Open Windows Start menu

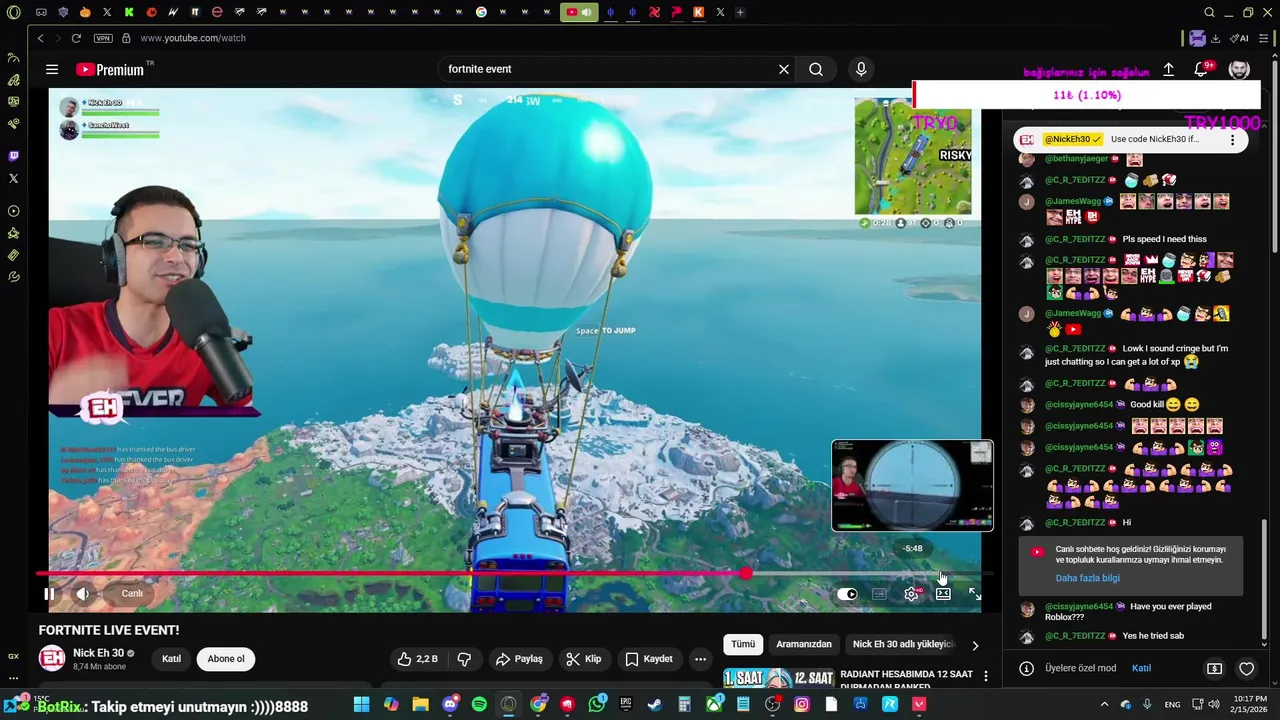(362, 704)
